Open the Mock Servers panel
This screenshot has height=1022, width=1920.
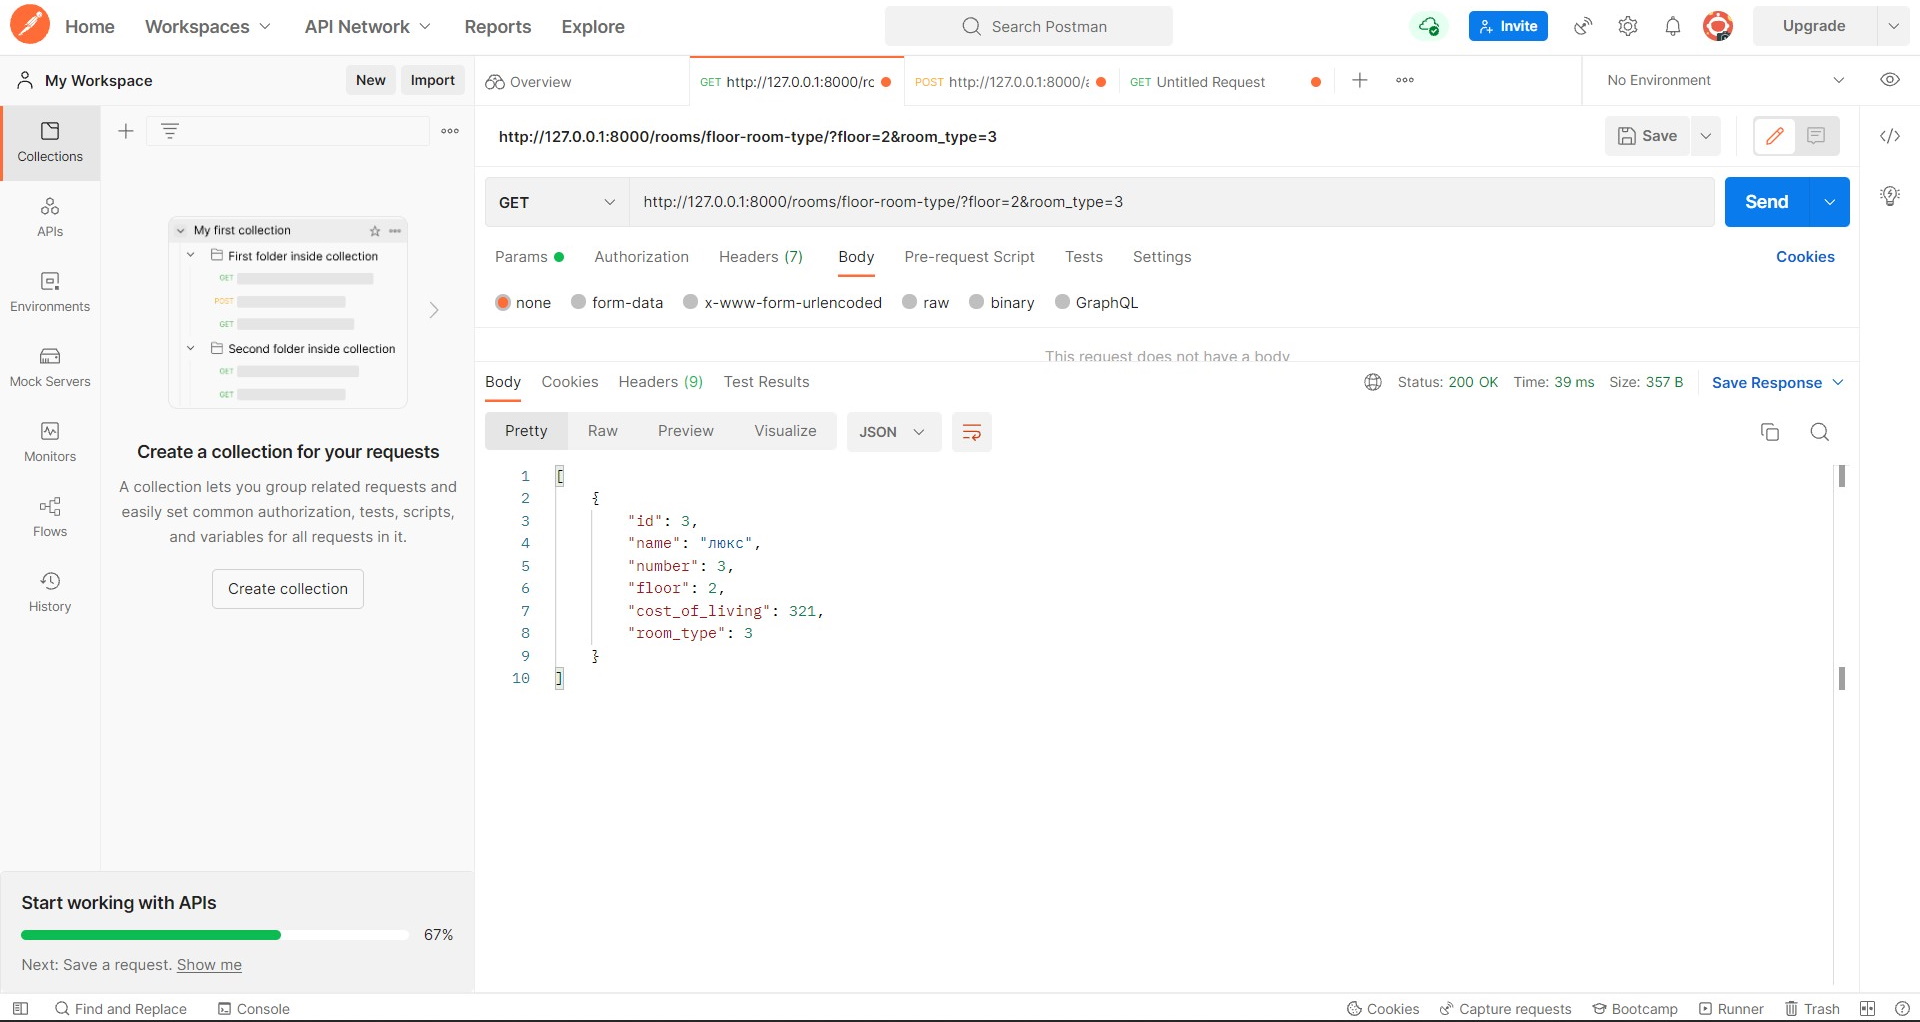point(49,366)
